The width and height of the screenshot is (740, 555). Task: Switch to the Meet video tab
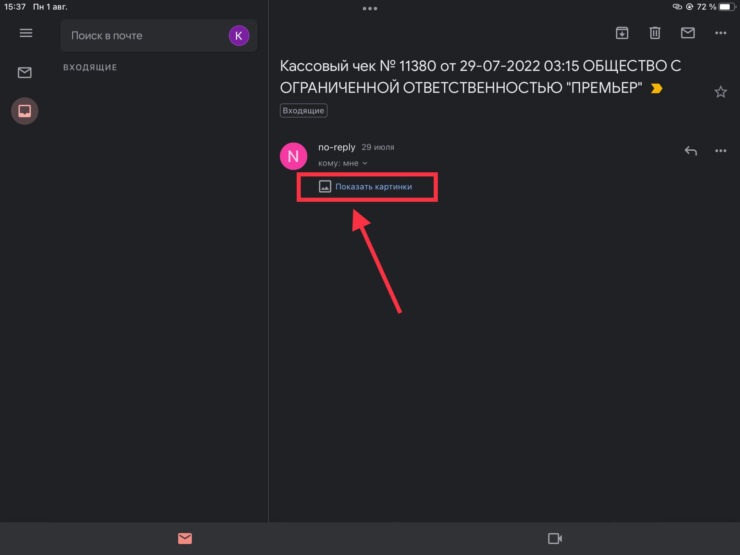(x=555, y=538)
